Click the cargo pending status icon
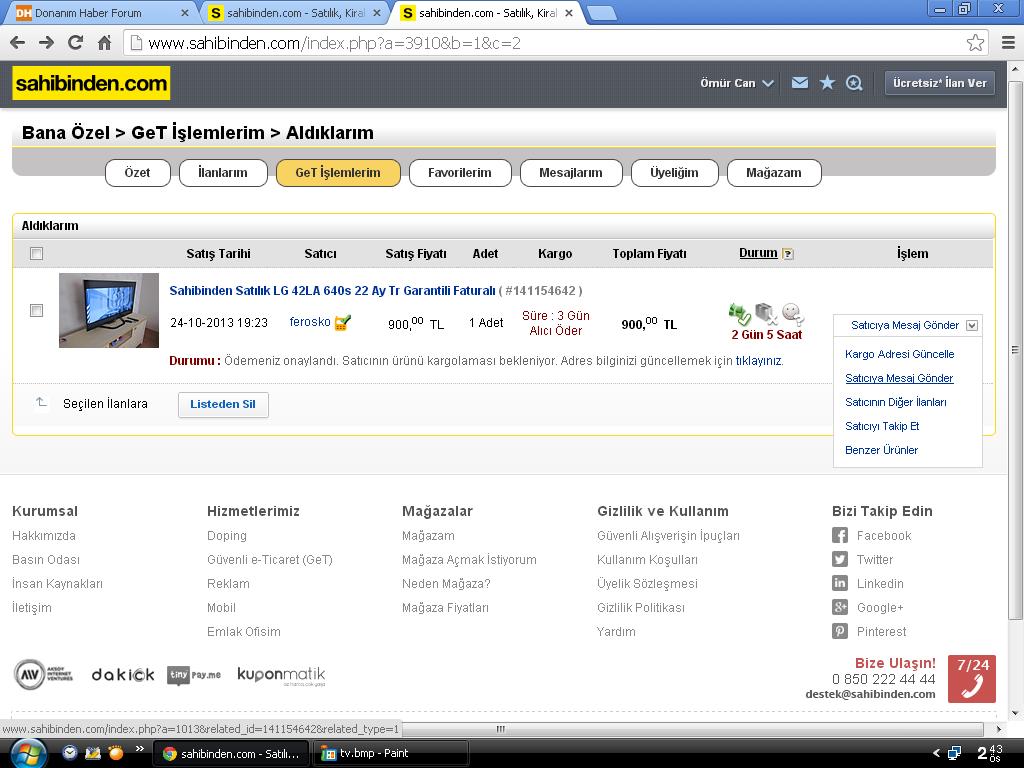Viewport: 1024px width, 768px height. tap(765, 314)
